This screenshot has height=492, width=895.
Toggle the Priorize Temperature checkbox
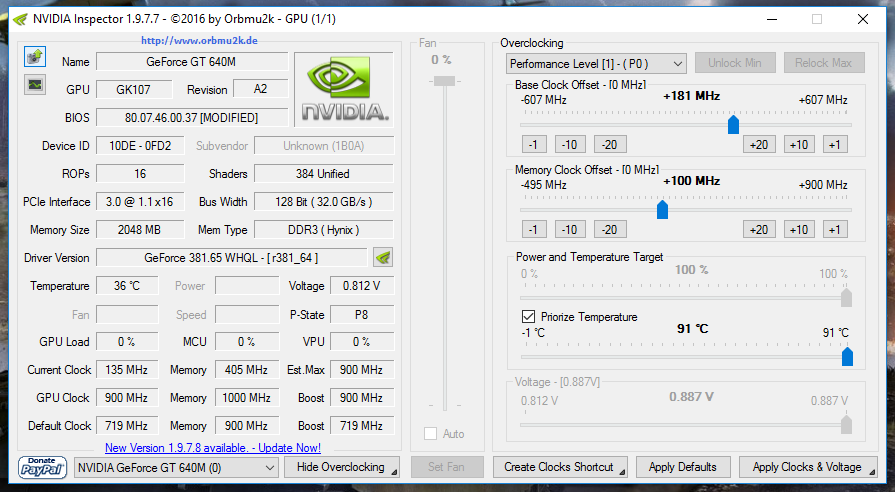click(529, 317)
